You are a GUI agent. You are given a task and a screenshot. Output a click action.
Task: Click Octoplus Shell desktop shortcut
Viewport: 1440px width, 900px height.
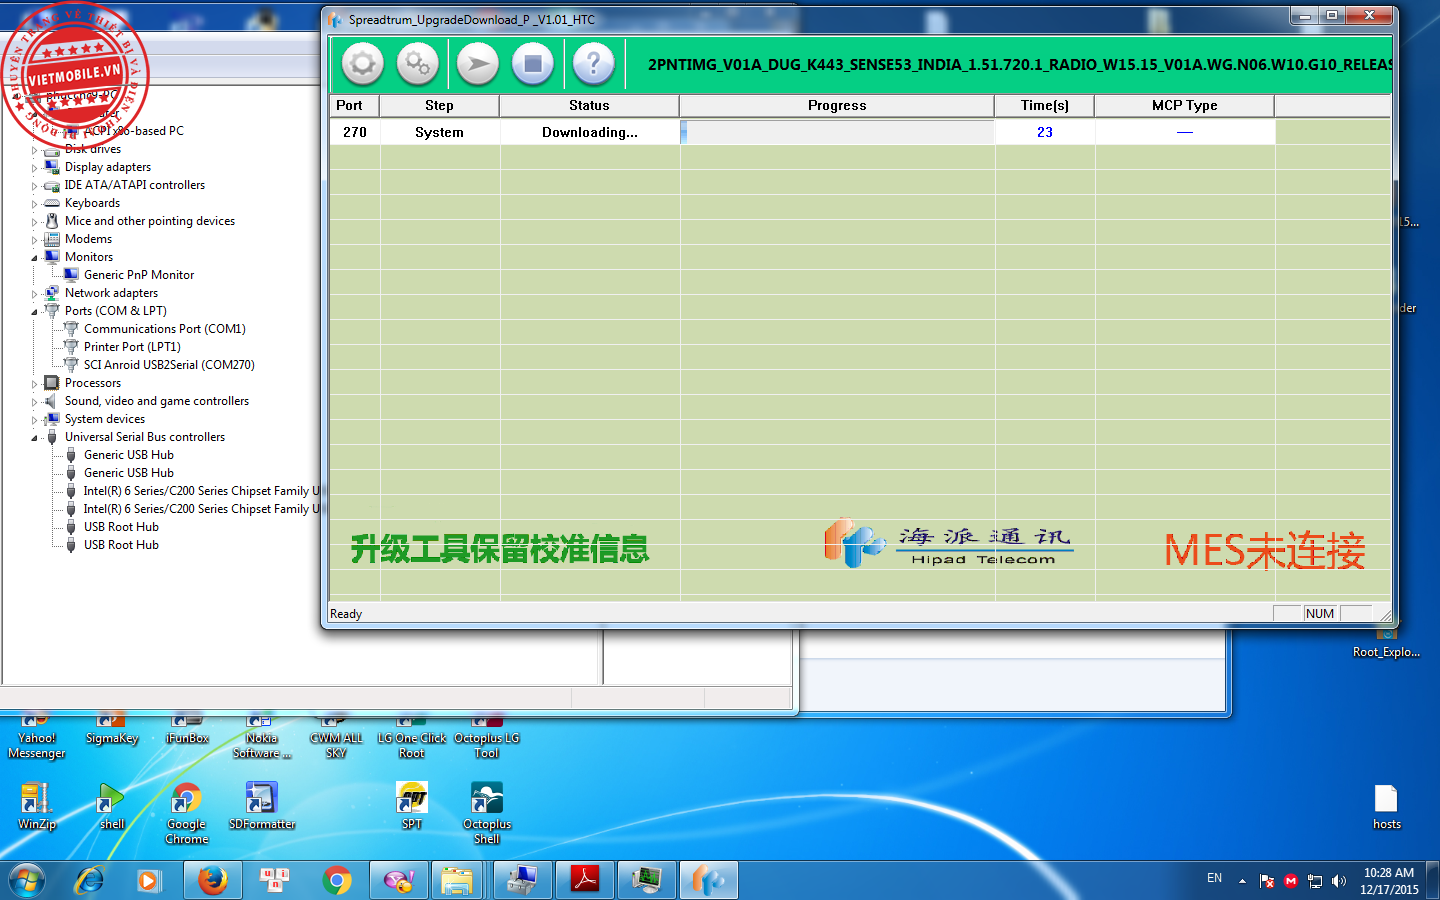click(487, 813)
